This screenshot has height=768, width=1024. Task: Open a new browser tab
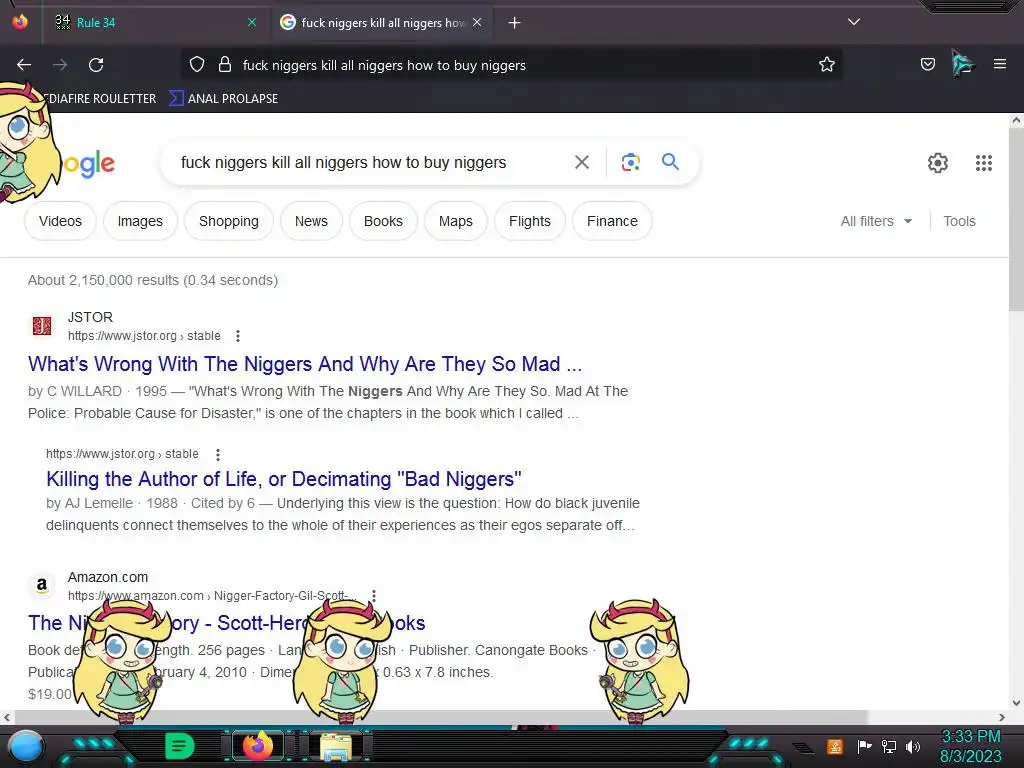click(x=515, y=23)
